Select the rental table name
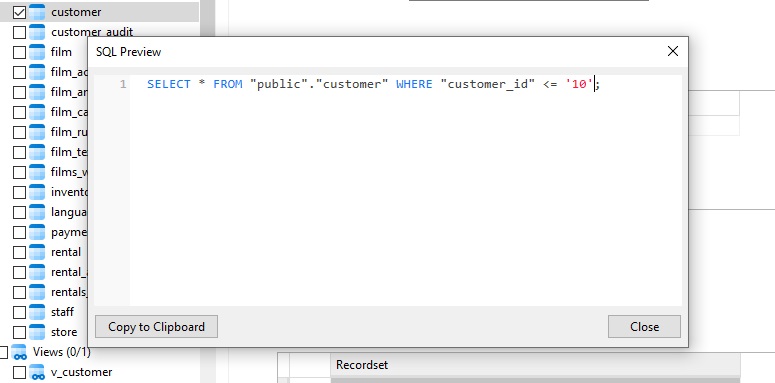This screenshot has height=383, width=775. pos(66,252)
